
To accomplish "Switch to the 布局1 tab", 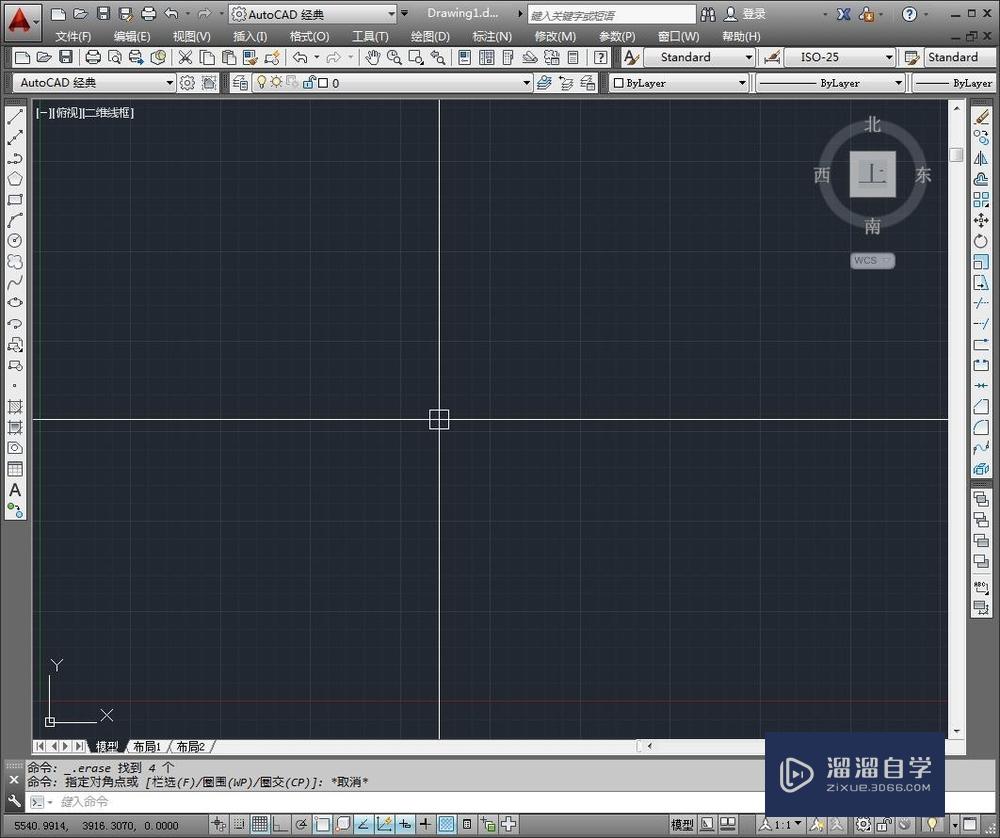I will click(x=147, y=746).
